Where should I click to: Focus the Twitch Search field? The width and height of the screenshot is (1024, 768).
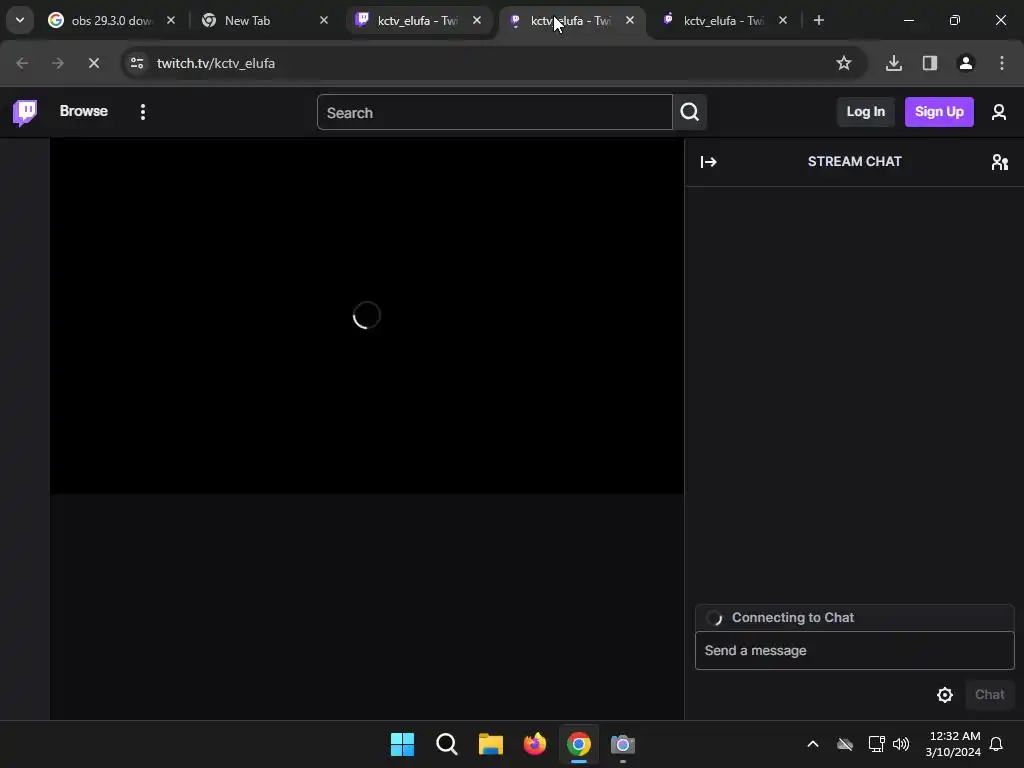[x=494, y=112]
